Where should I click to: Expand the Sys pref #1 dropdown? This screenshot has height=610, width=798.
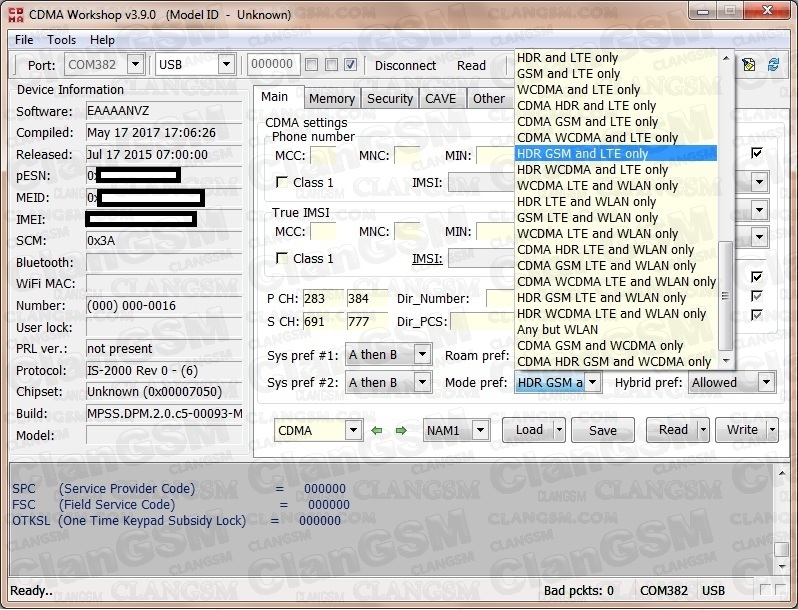click(422, 355)
